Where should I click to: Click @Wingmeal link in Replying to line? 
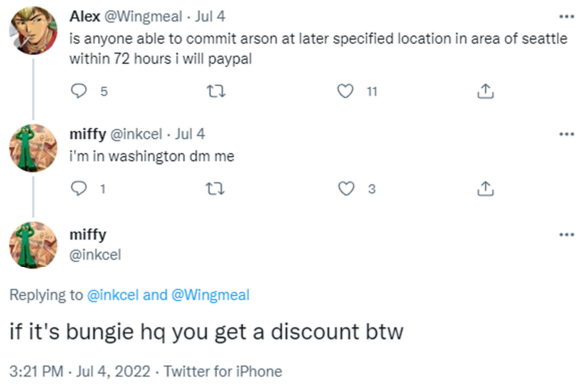click(x=210, y=295)
